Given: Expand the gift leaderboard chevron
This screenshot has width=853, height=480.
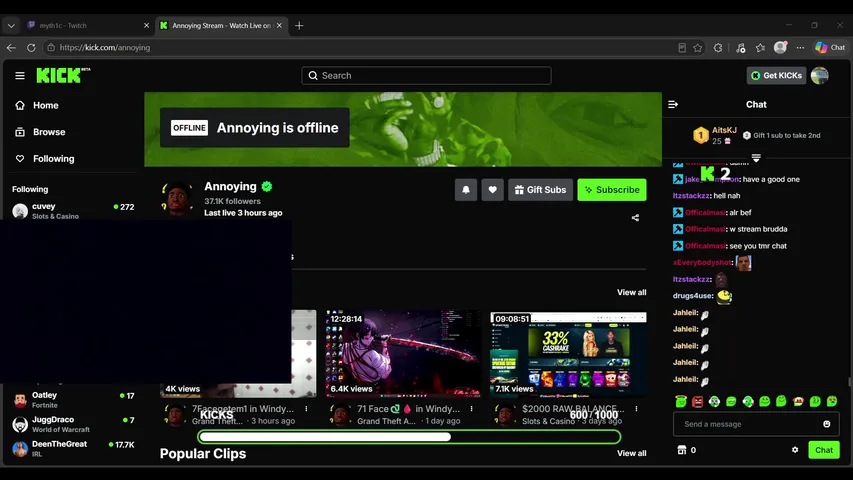Looking at the screenshot, I should click(x=756, y=158).
